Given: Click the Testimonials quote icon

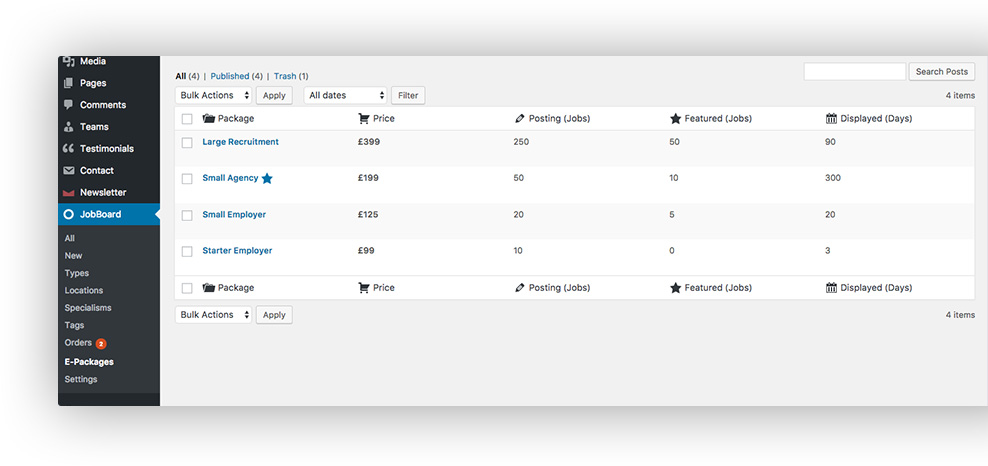Looking at the screenshot, I should pyautogui.click(x=68, y=149).
